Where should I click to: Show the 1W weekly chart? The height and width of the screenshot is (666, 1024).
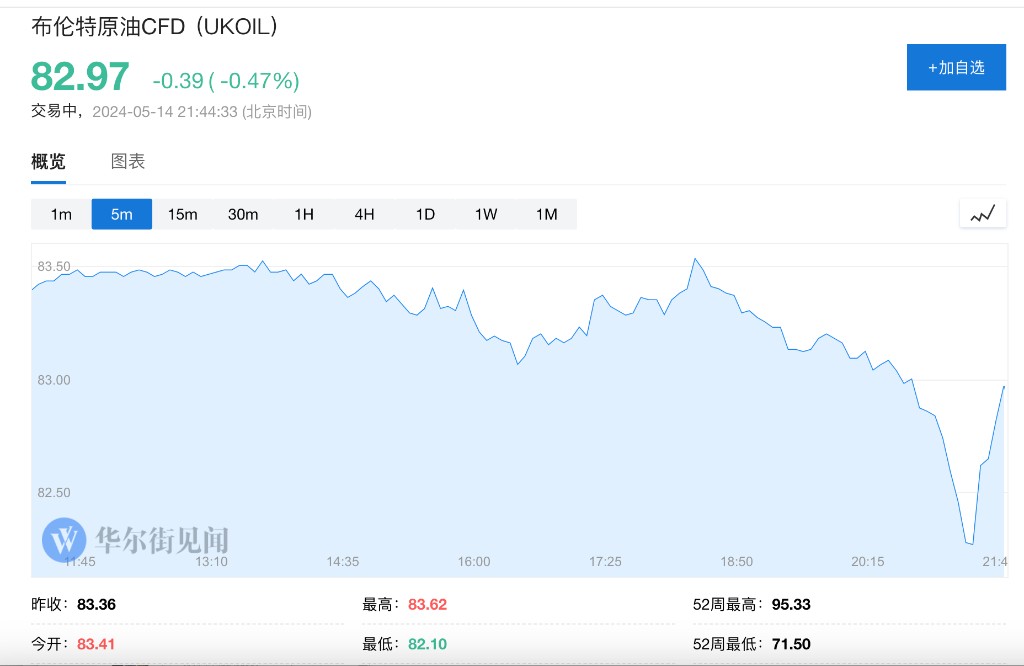486,214
